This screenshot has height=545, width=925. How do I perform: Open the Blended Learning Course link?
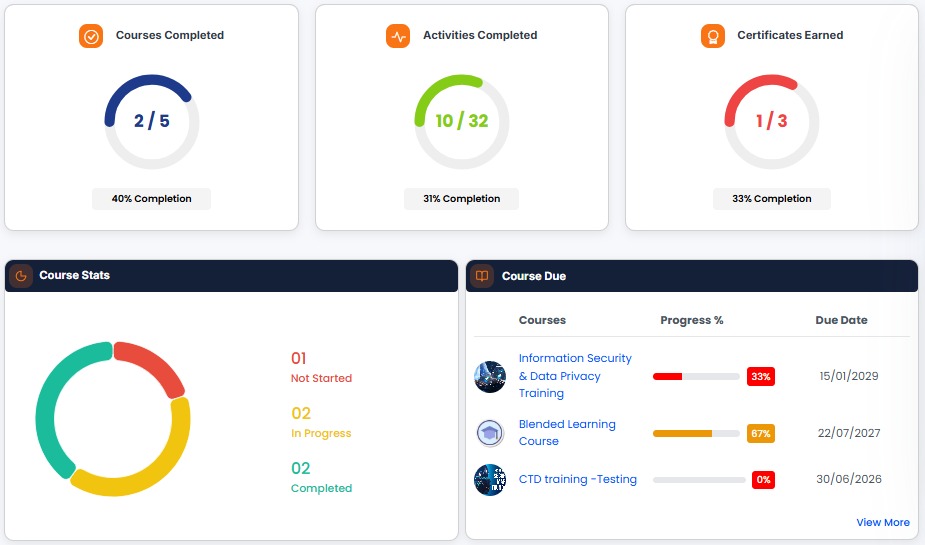pos(567,432)
